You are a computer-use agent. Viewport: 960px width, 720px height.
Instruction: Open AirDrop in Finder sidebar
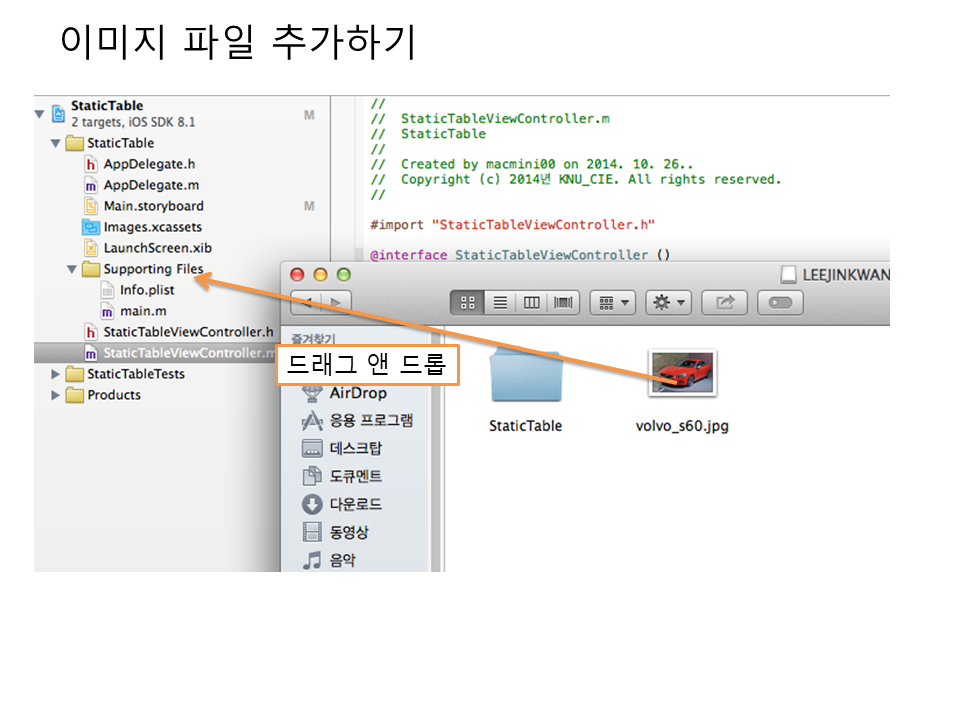357,393
